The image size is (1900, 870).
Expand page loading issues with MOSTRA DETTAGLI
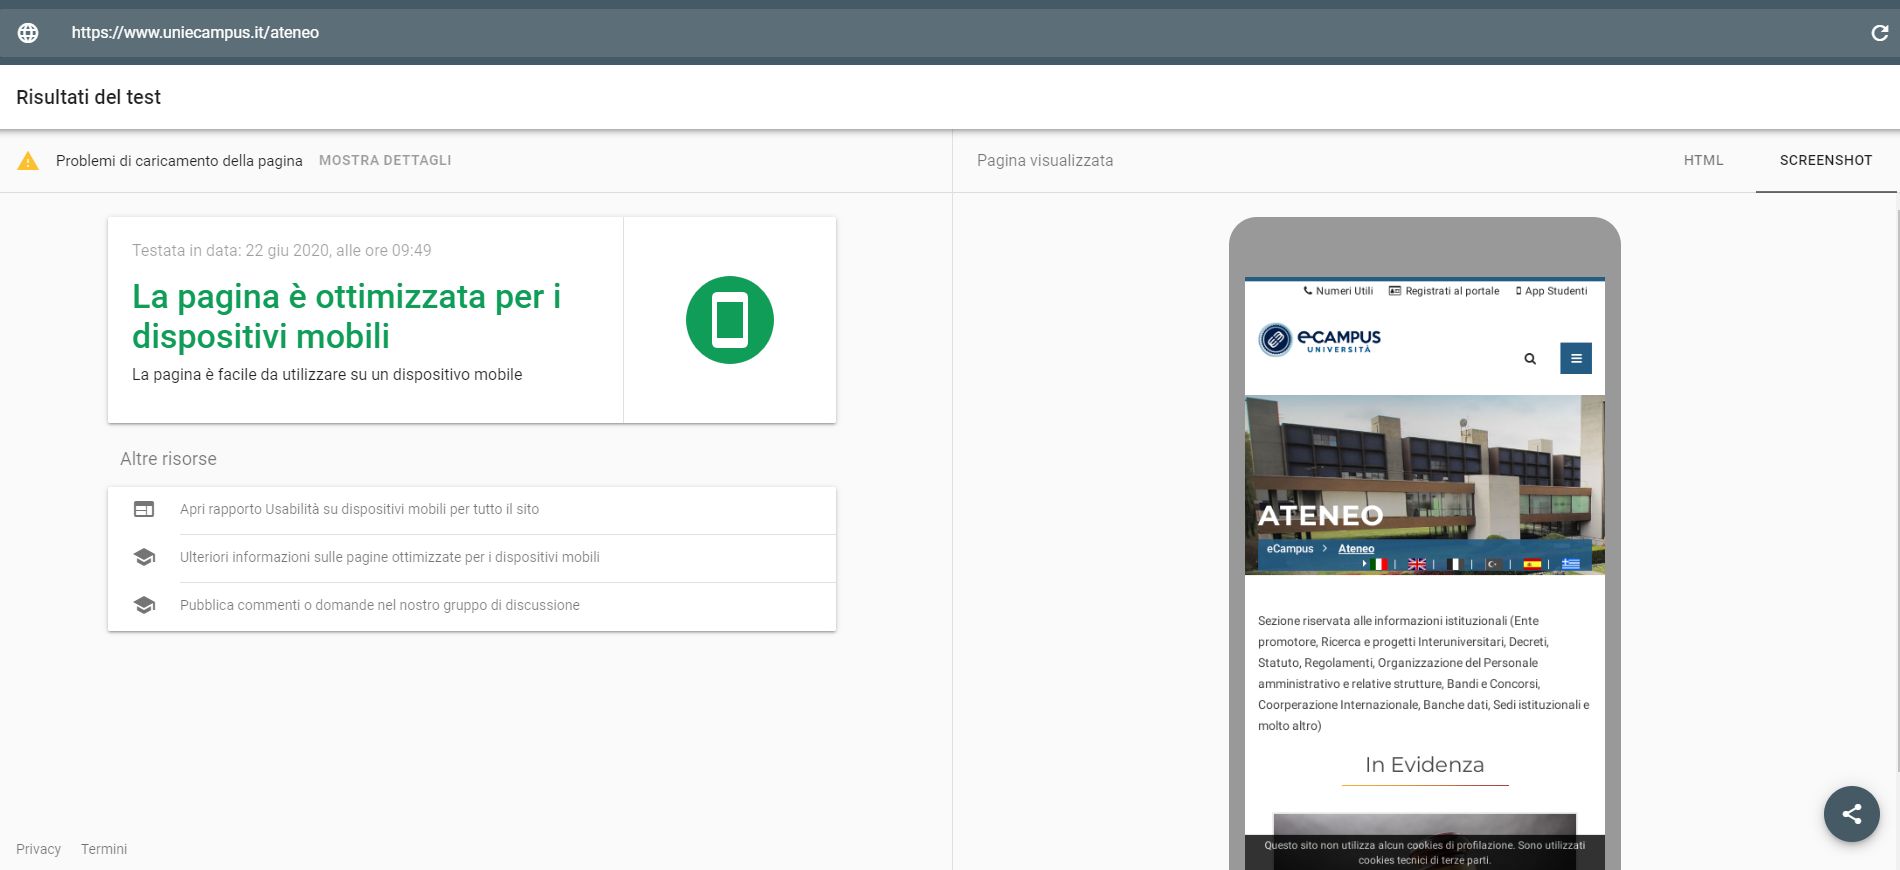pos(385,160)
